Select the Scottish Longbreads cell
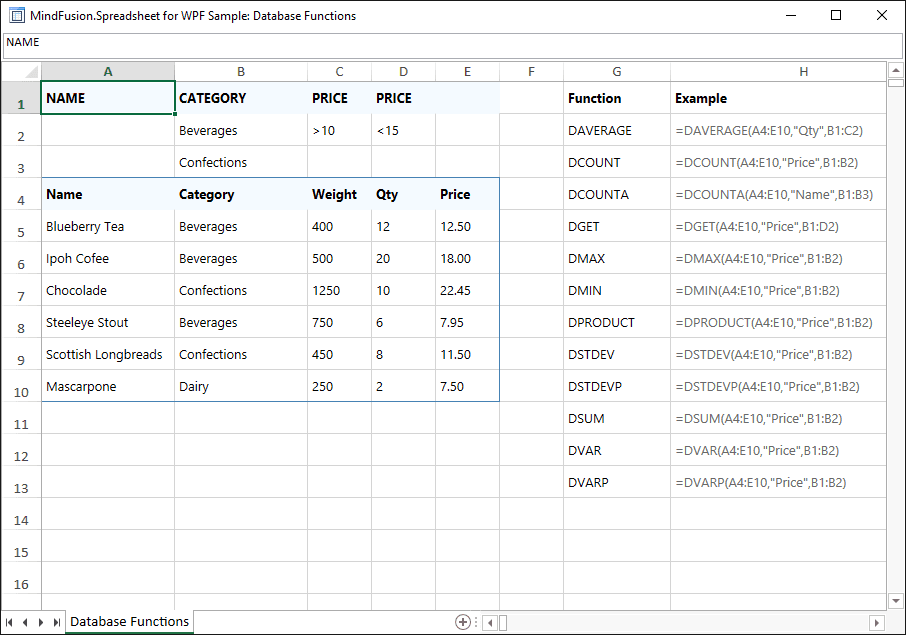 click(x=108, y=354)
